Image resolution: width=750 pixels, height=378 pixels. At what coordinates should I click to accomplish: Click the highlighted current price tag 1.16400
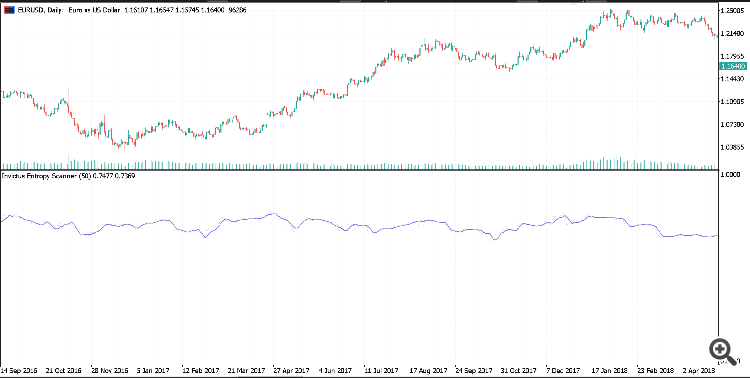pos(733,66)
